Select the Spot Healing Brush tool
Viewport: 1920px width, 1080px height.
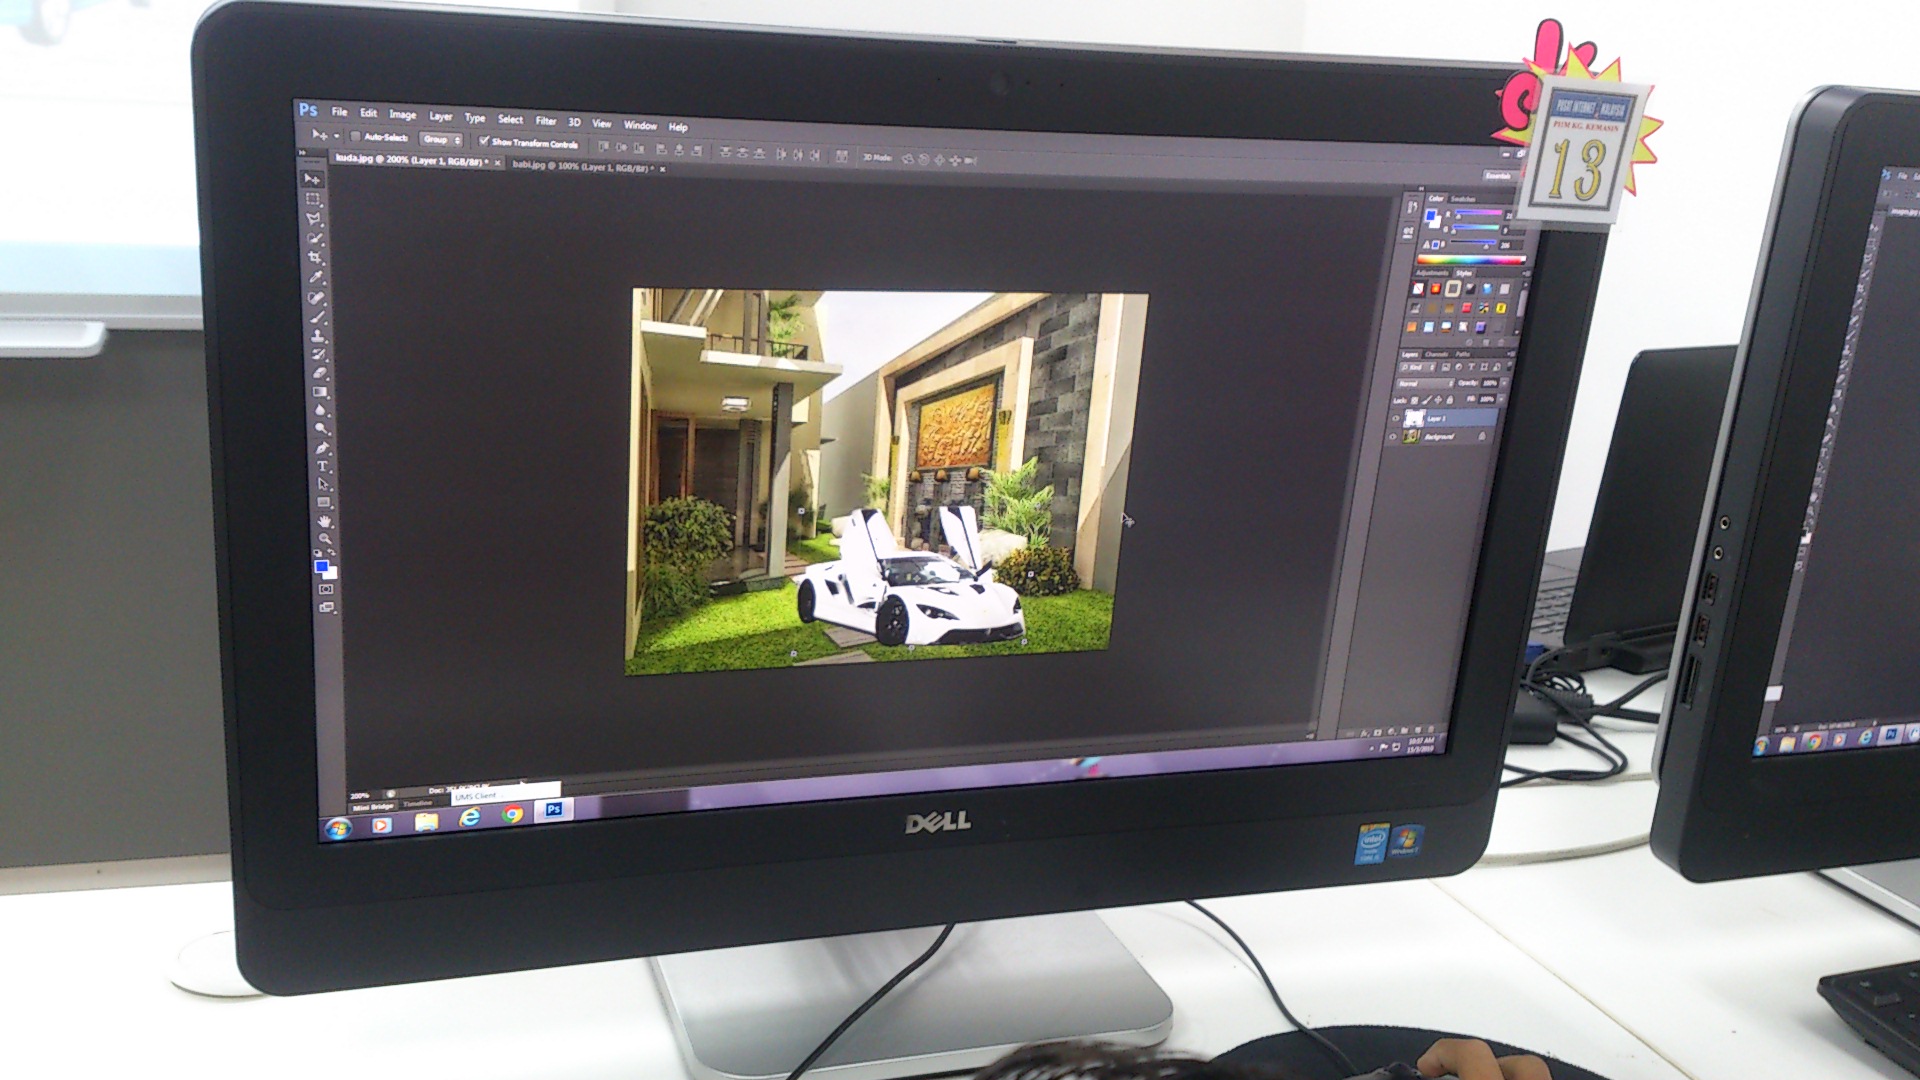pyautogui.click(x=317, y=297)
